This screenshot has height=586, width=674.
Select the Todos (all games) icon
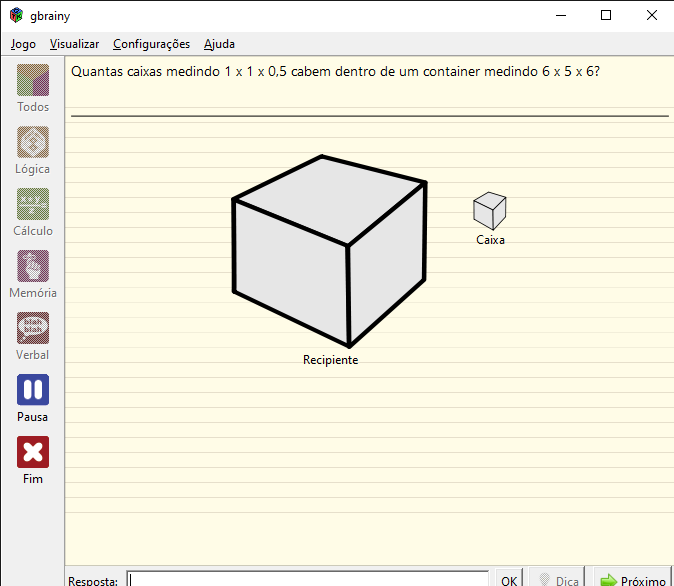[x=33, y=80]
